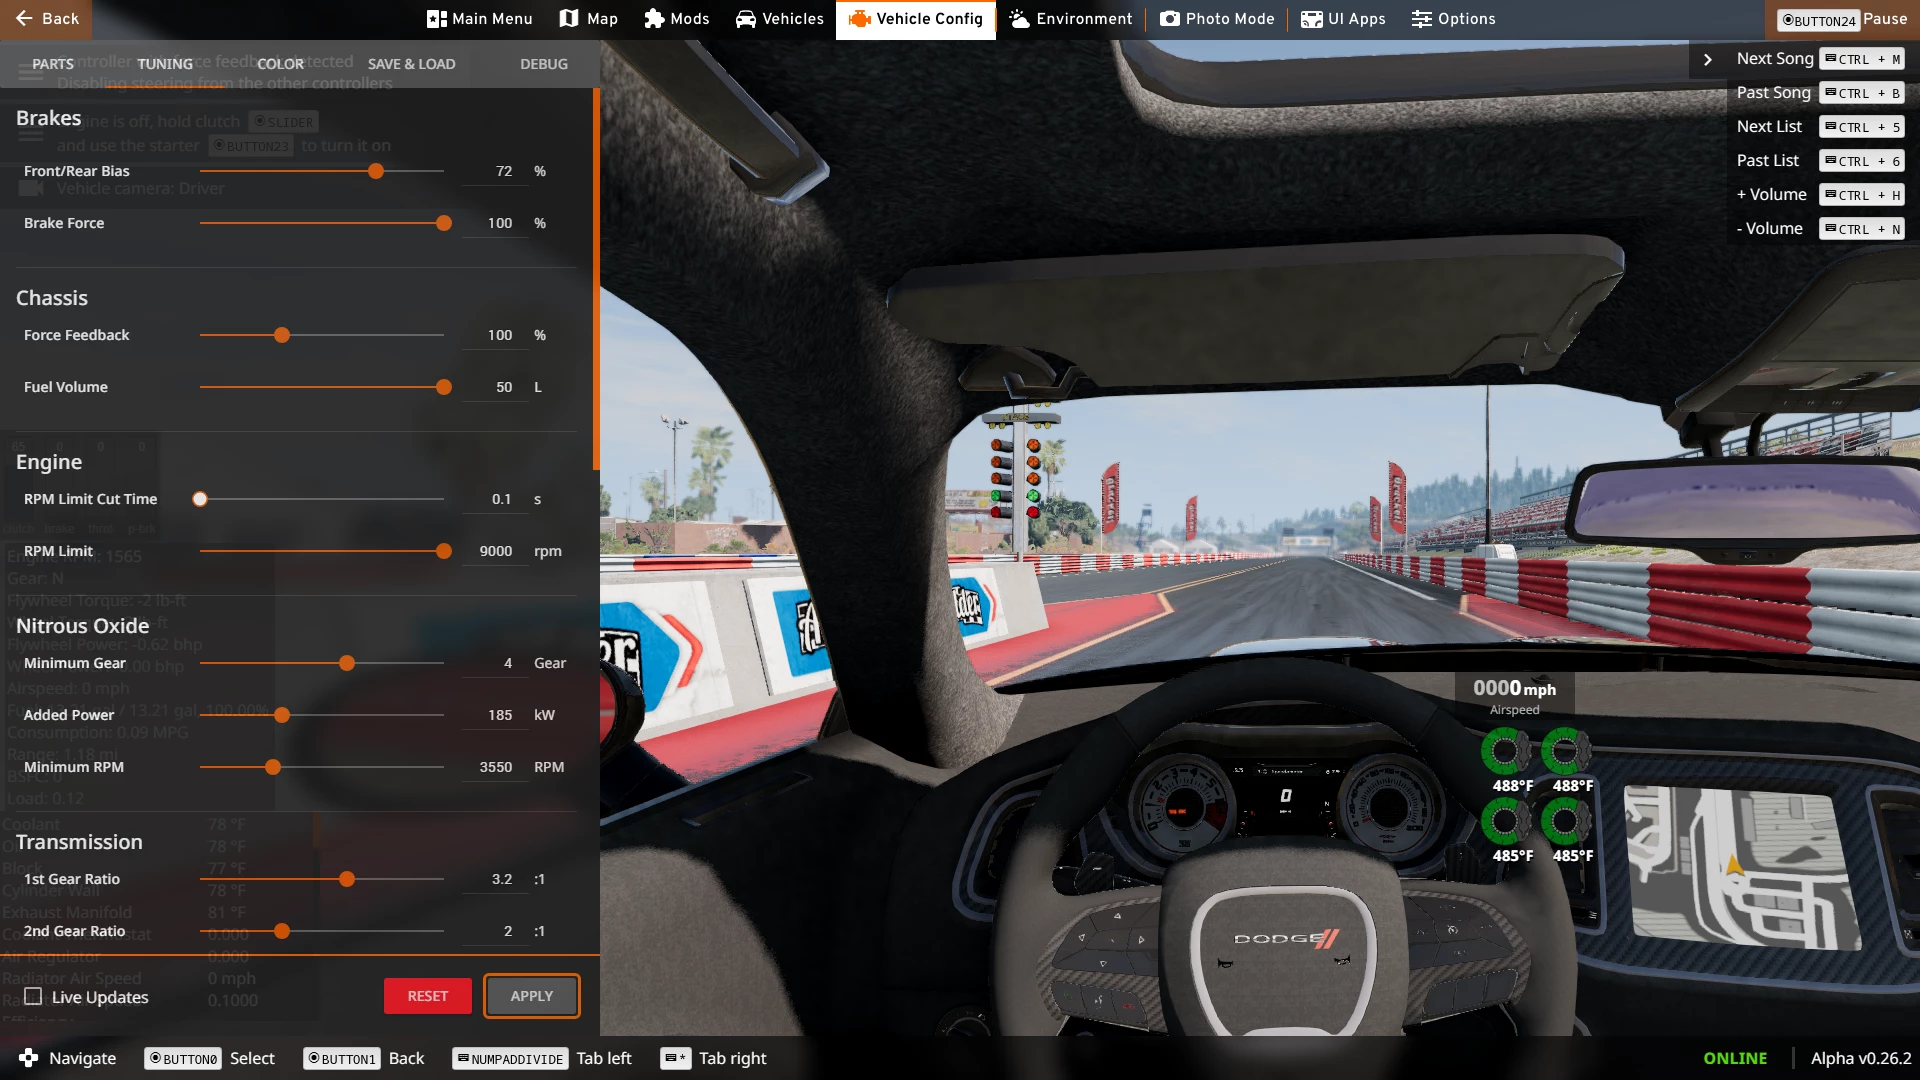Apply the tuning changes
Viewport: 1920px width, 1080px height.
[531, 995]
